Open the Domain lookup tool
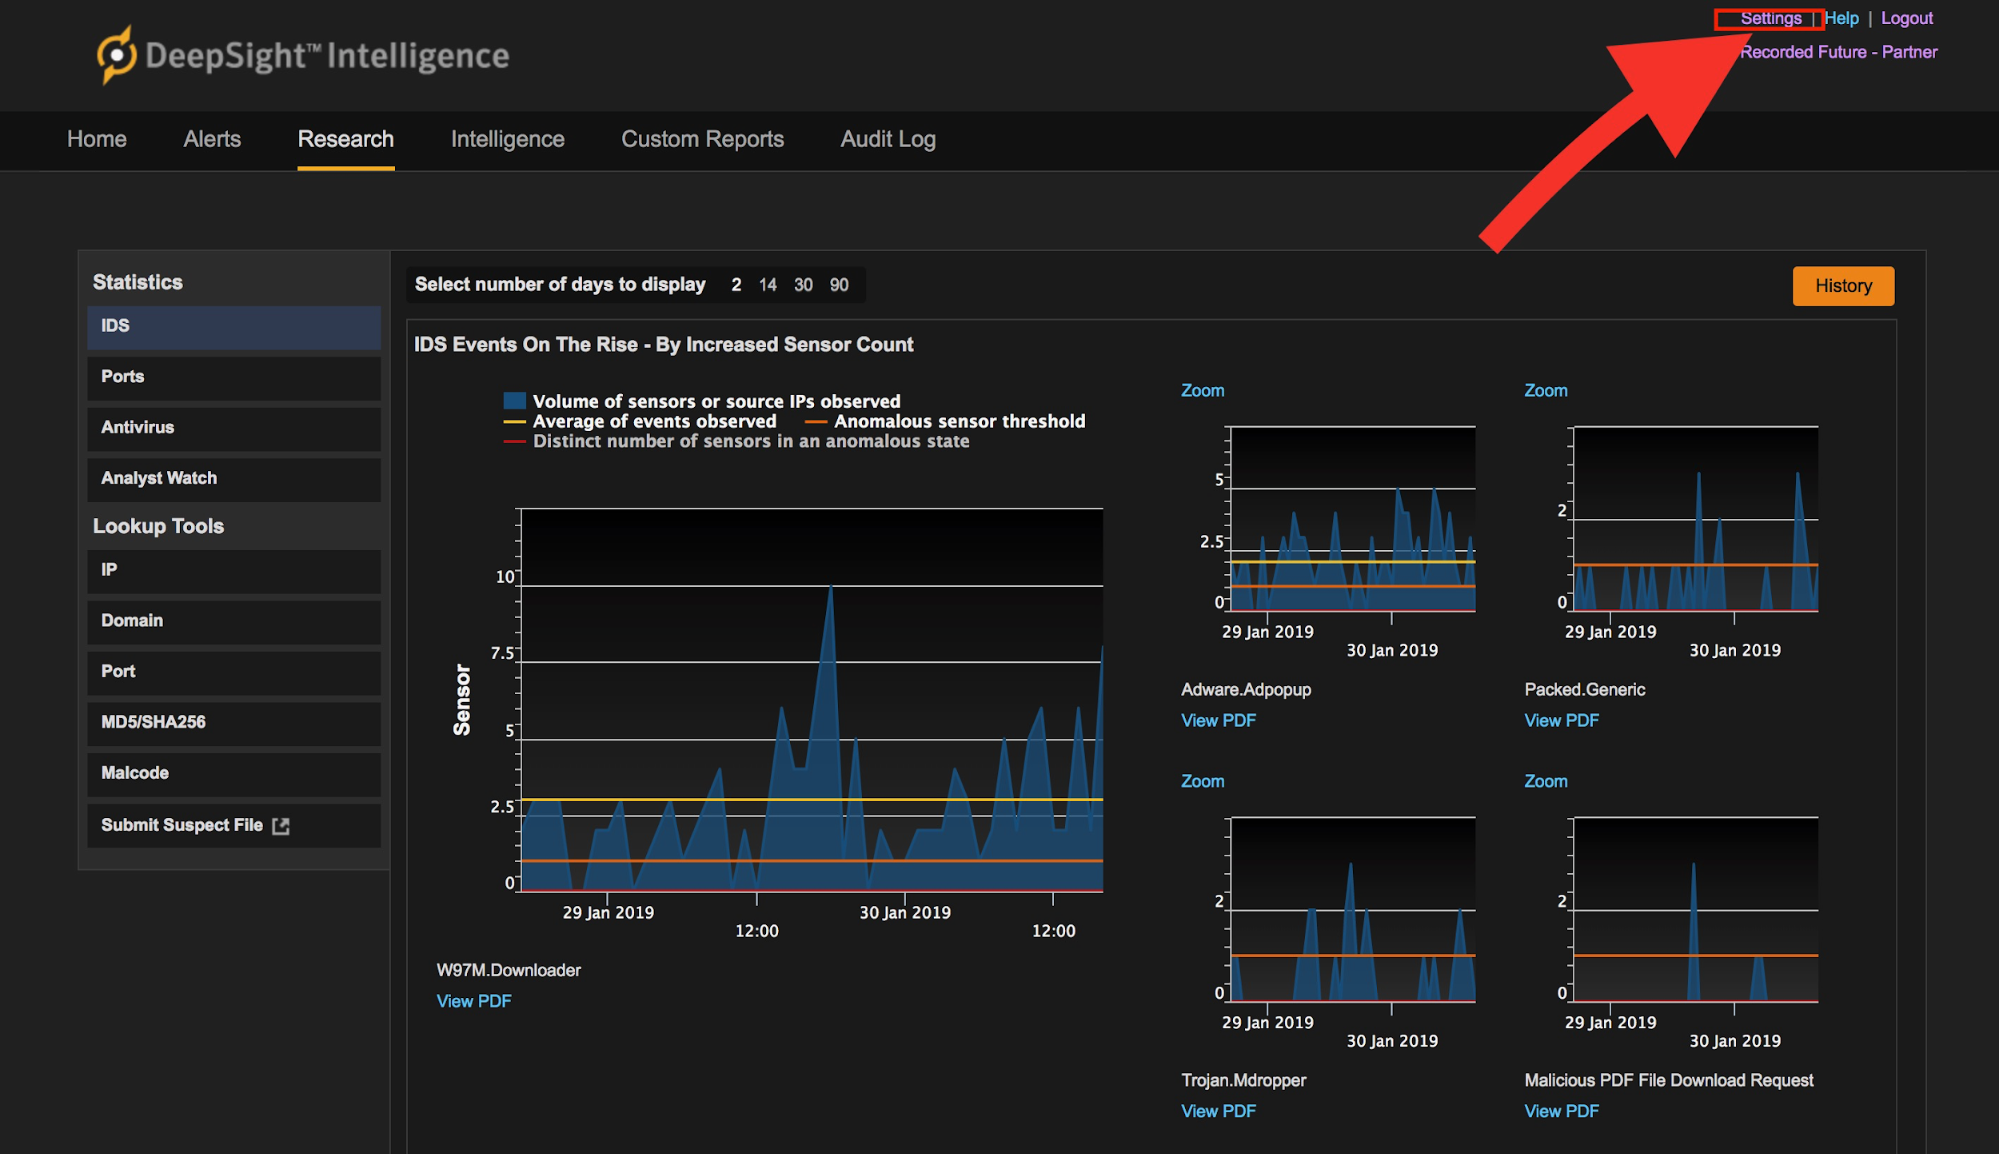 (234, 622)
